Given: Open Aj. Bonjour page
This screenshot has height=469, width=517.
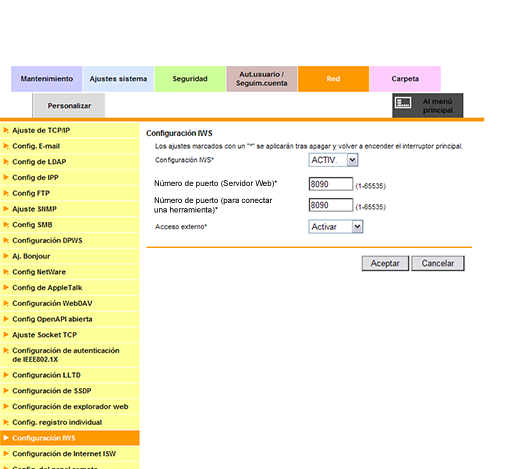Looking at the screenshot, I should click(x=70, y=256).
